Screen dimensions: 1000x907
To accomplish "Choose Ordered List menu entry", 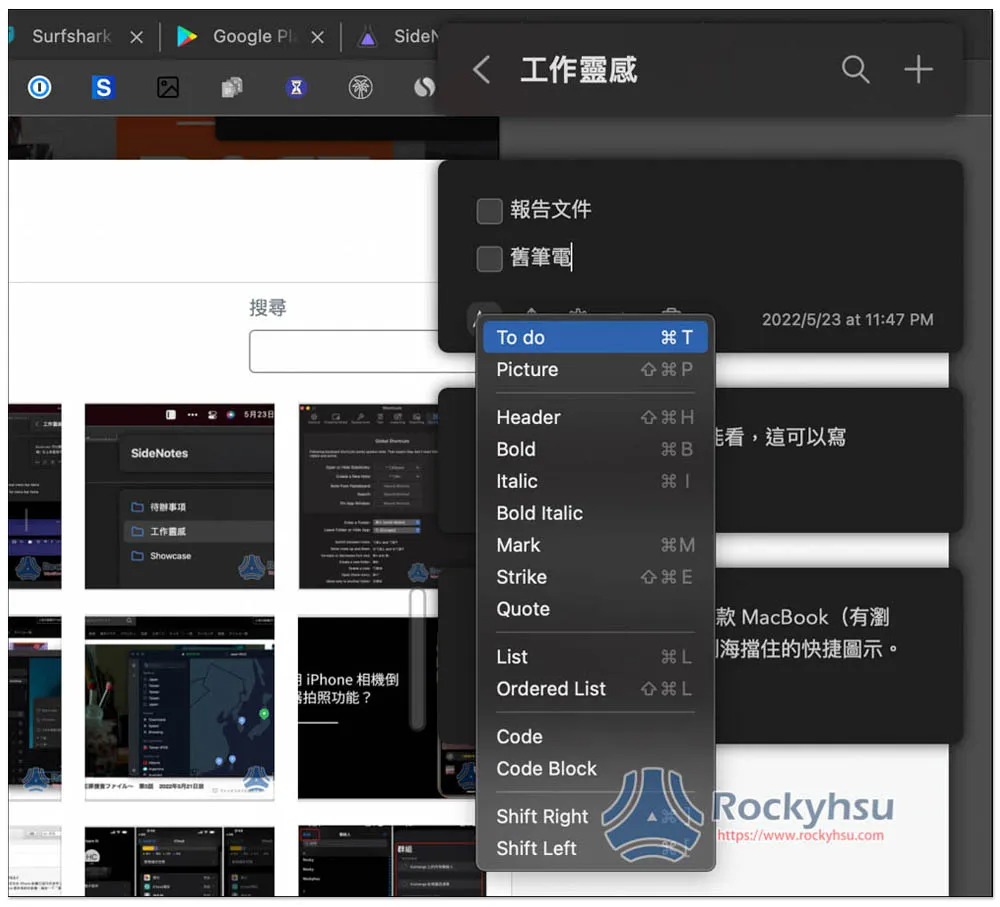I will (x=594, y=689).
